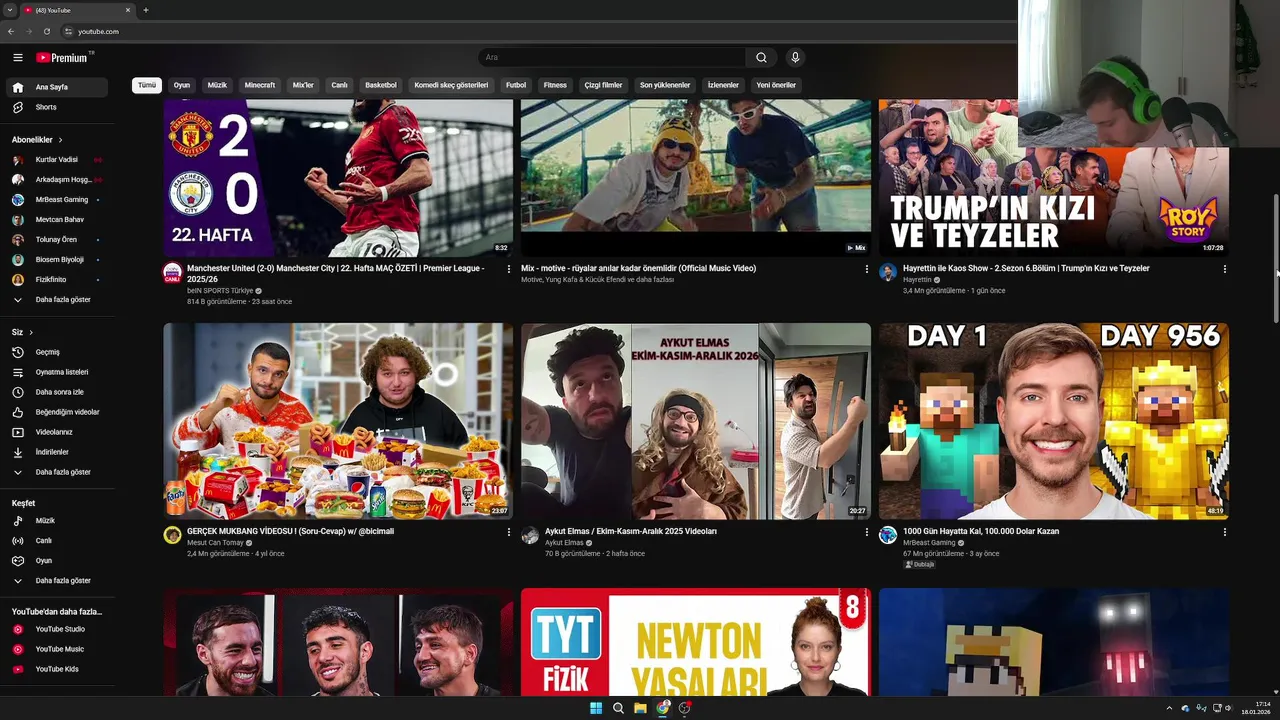Open options menu for Hayrettin Kaos Show video
This screenshot has height=720, width=1280.
click(x=1224, y=269)
